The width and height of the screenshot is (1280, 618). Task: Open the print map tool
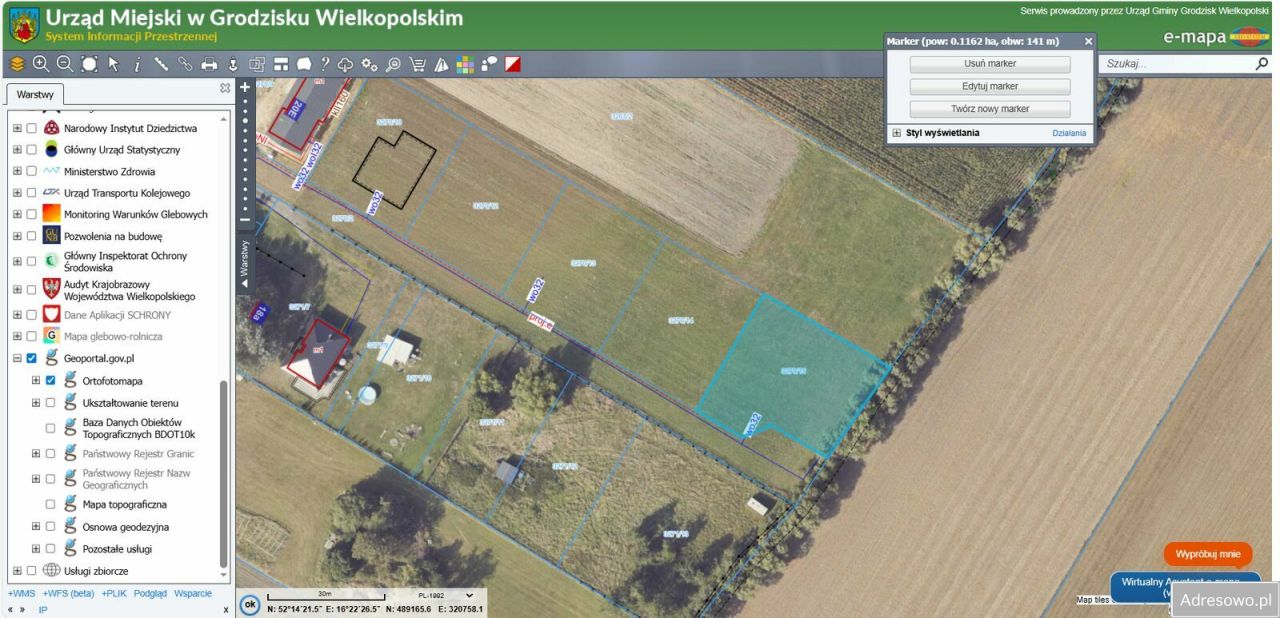209,64
